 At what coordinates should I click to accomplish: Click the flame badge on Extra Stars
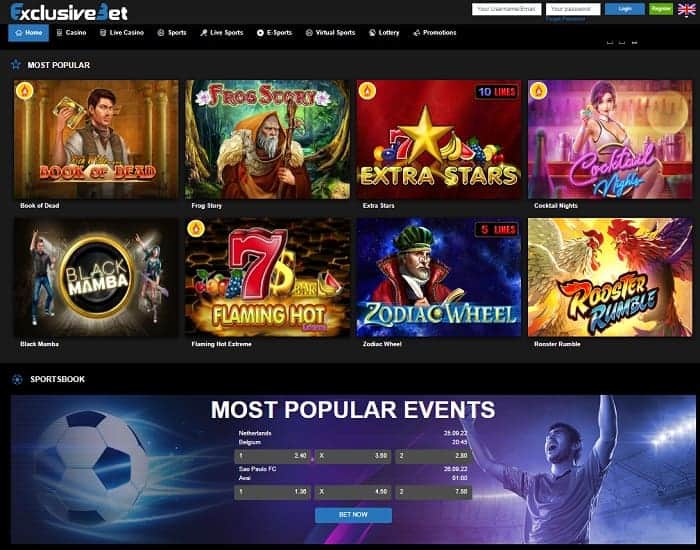click(x=367, y=91)
